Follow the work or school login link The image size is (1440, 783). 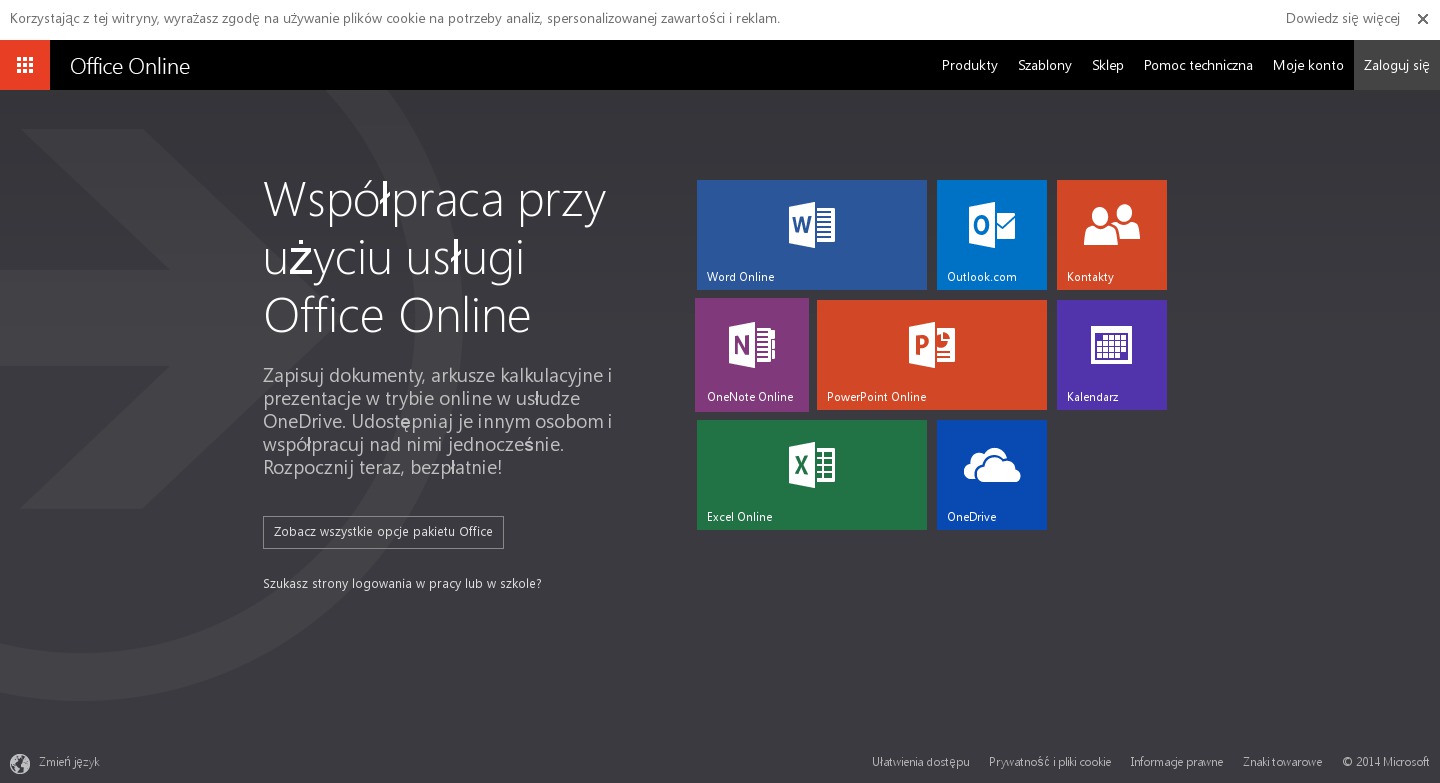point(402,584)
